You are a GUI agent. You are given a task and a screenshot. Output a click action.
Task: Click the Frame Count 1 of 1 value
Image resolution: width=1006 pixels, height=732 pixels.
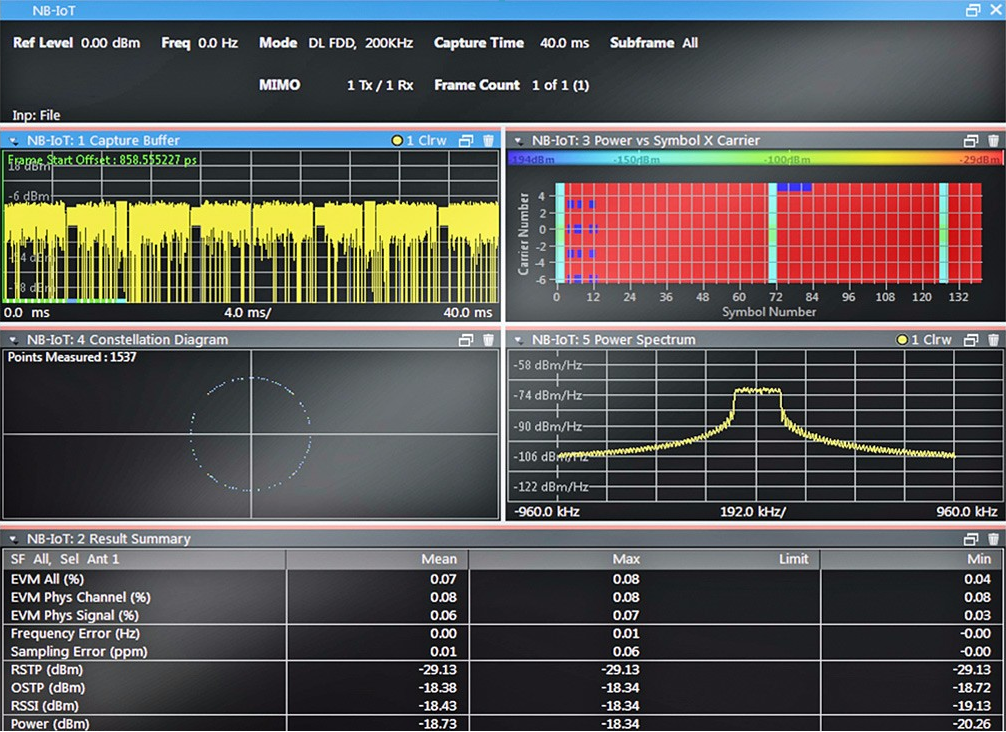pos(511,85)
